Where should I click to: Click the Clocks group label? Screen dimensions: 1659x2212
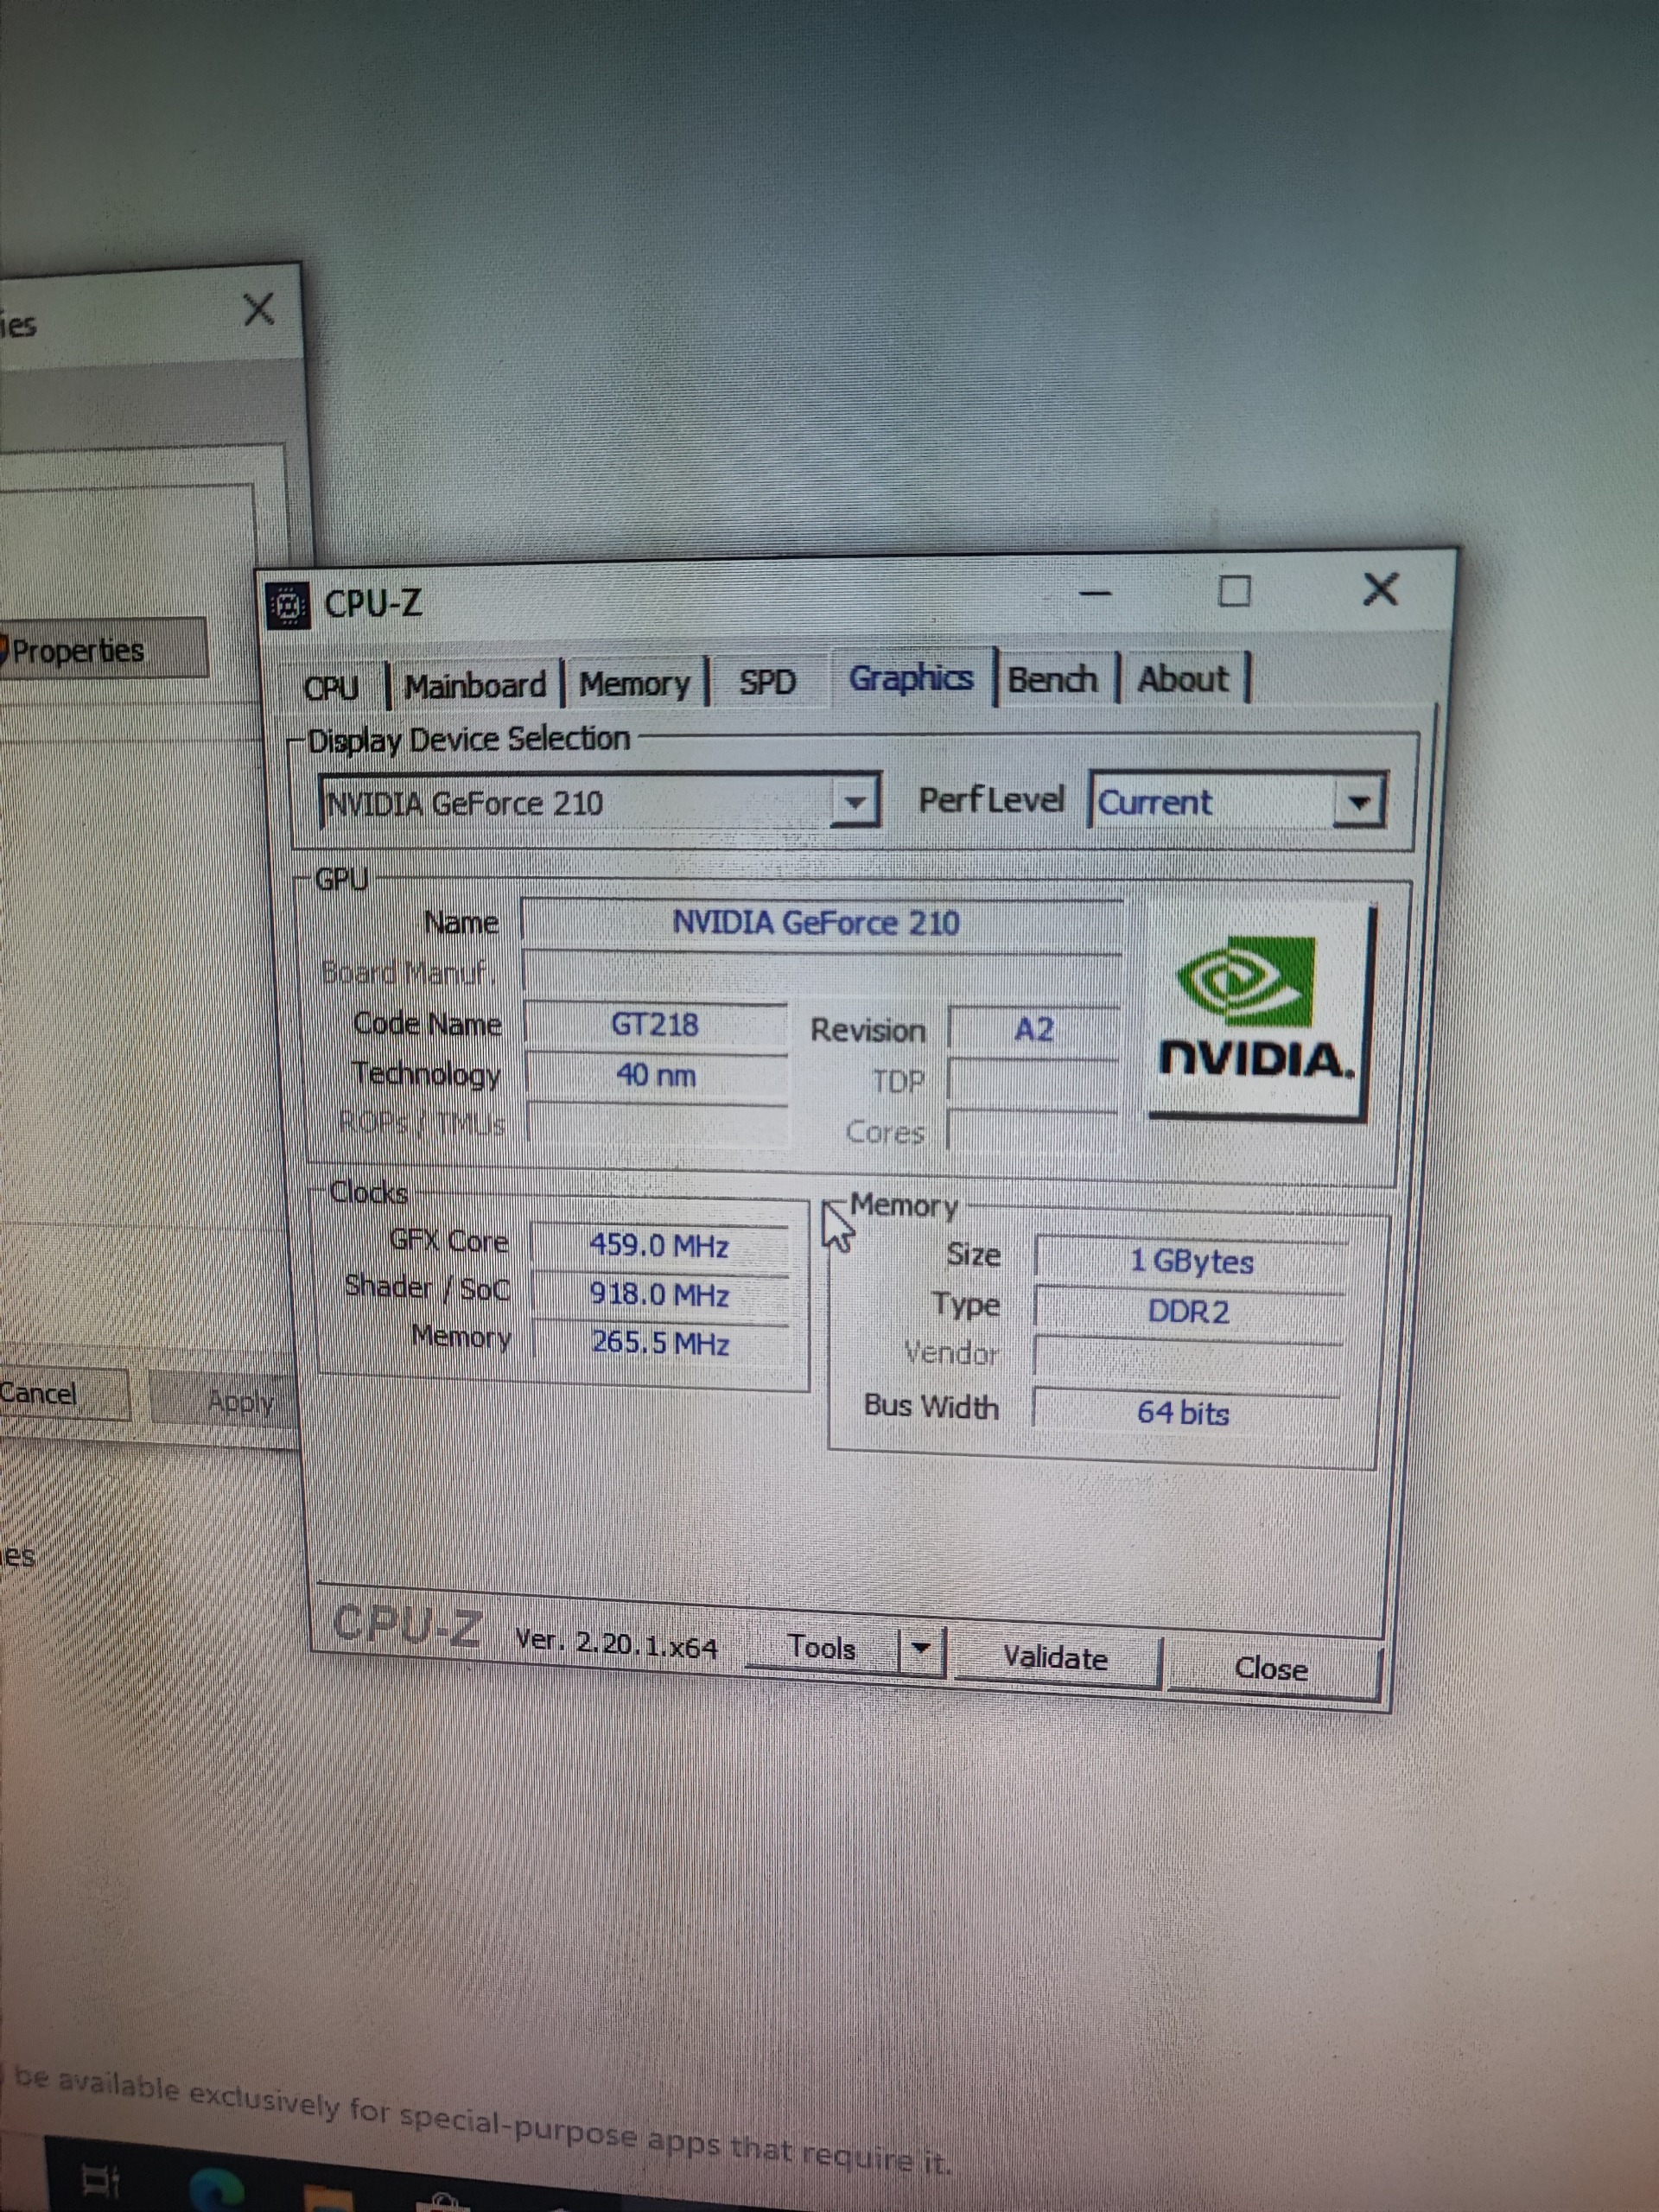coord(369,1193)
